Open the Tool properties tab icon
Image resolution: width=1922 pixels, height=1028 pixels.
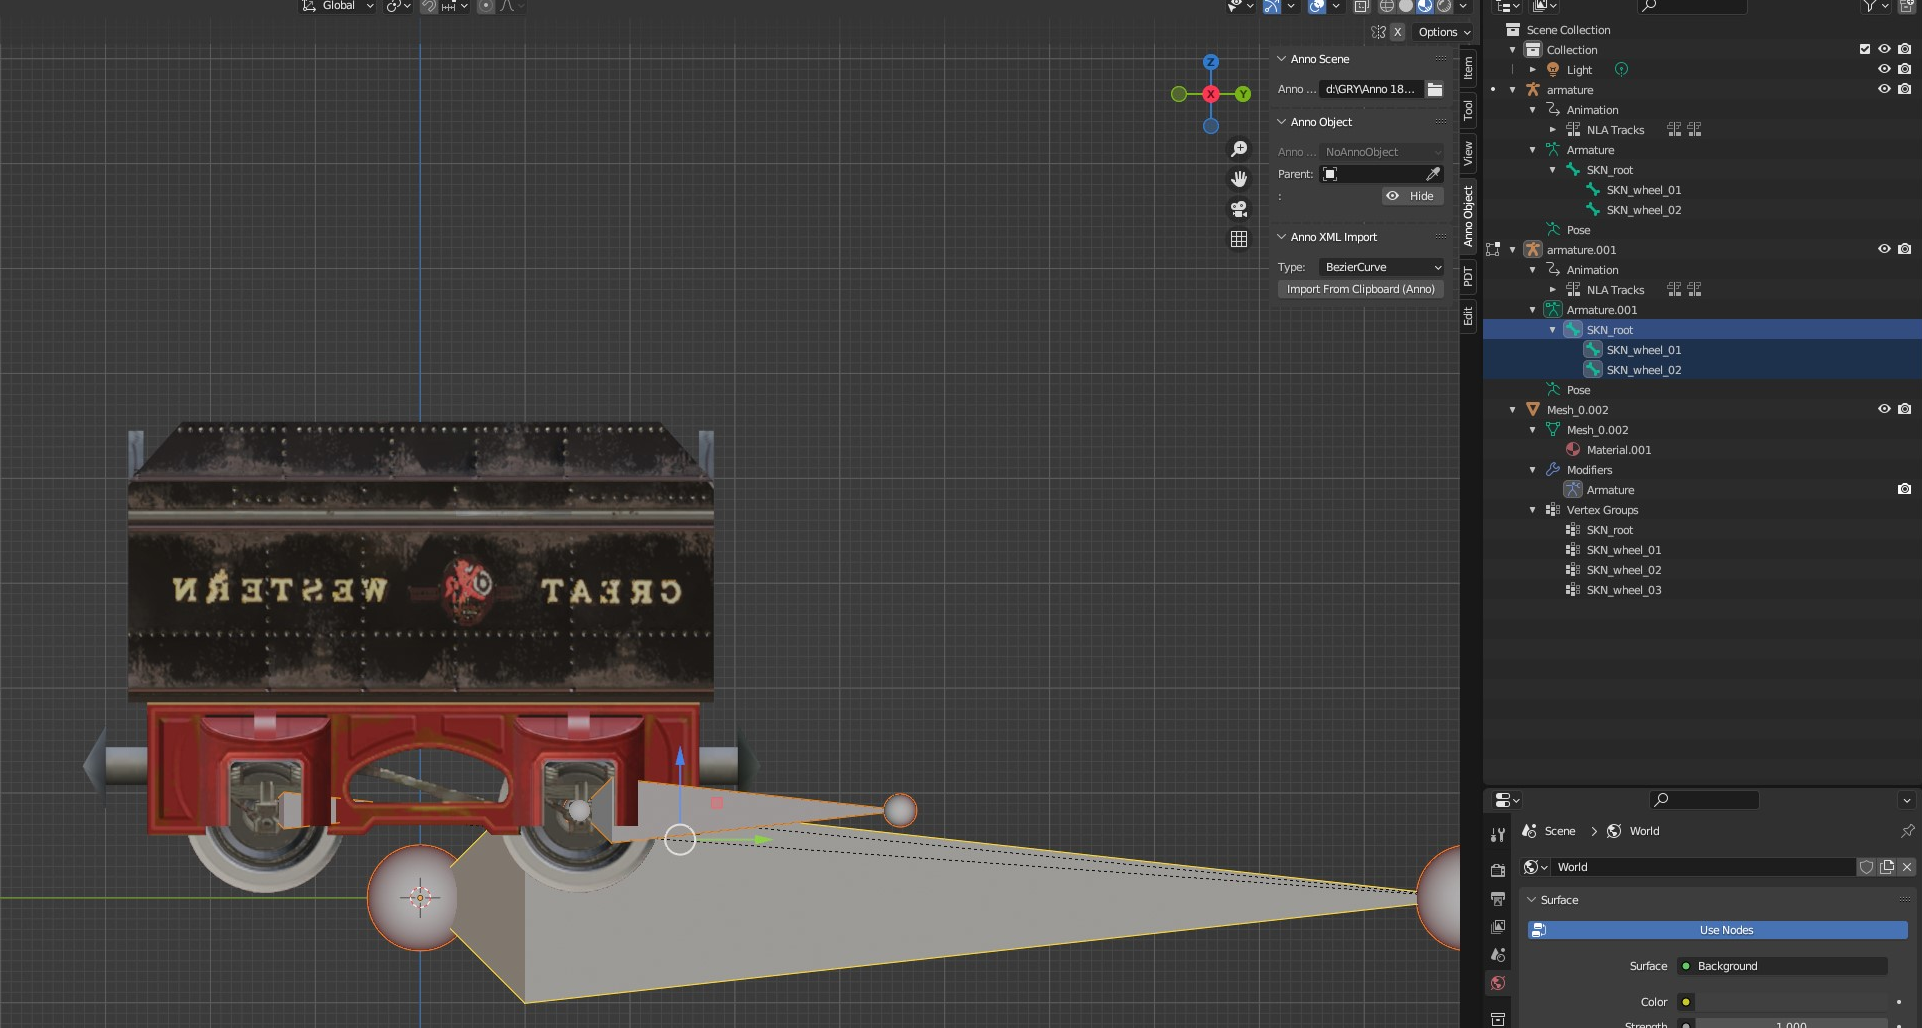point(1498,835)
